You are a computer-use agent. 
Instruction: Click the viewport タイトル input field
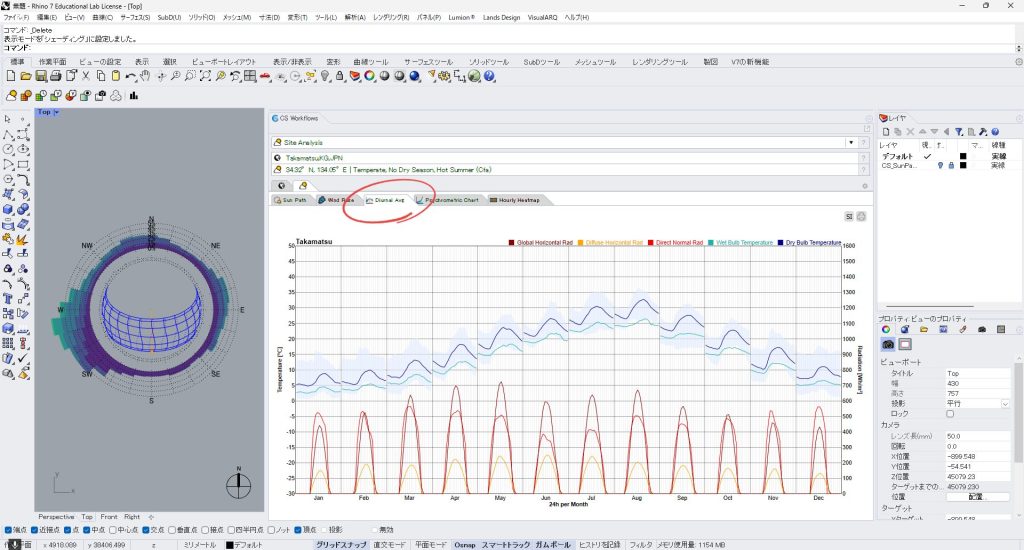tap(975, 372)
